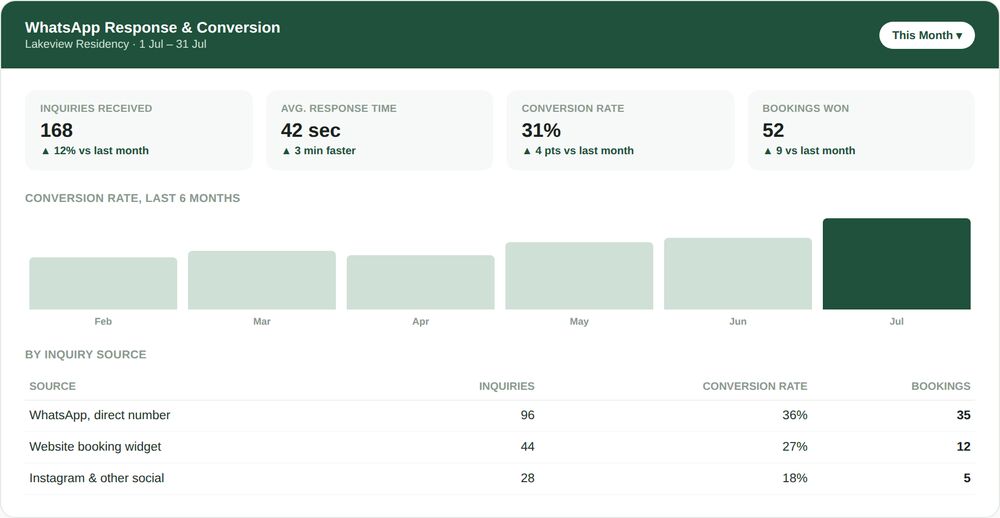The image size is (1000, 518).
Task: Click the 42 sec response figure
Action: pos(311,130)
